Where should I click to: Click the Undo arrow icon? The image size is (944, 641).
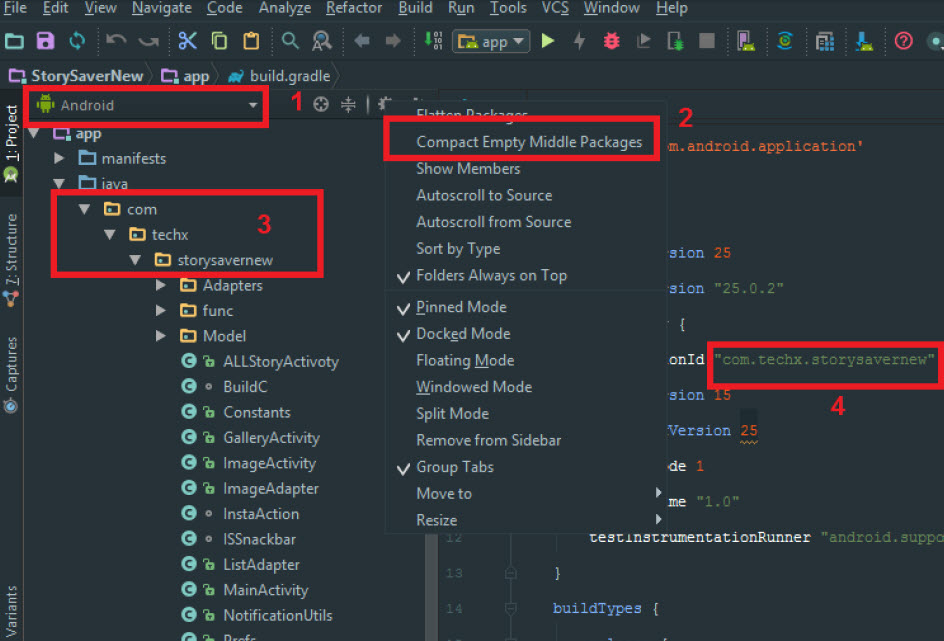click(116, 41)
